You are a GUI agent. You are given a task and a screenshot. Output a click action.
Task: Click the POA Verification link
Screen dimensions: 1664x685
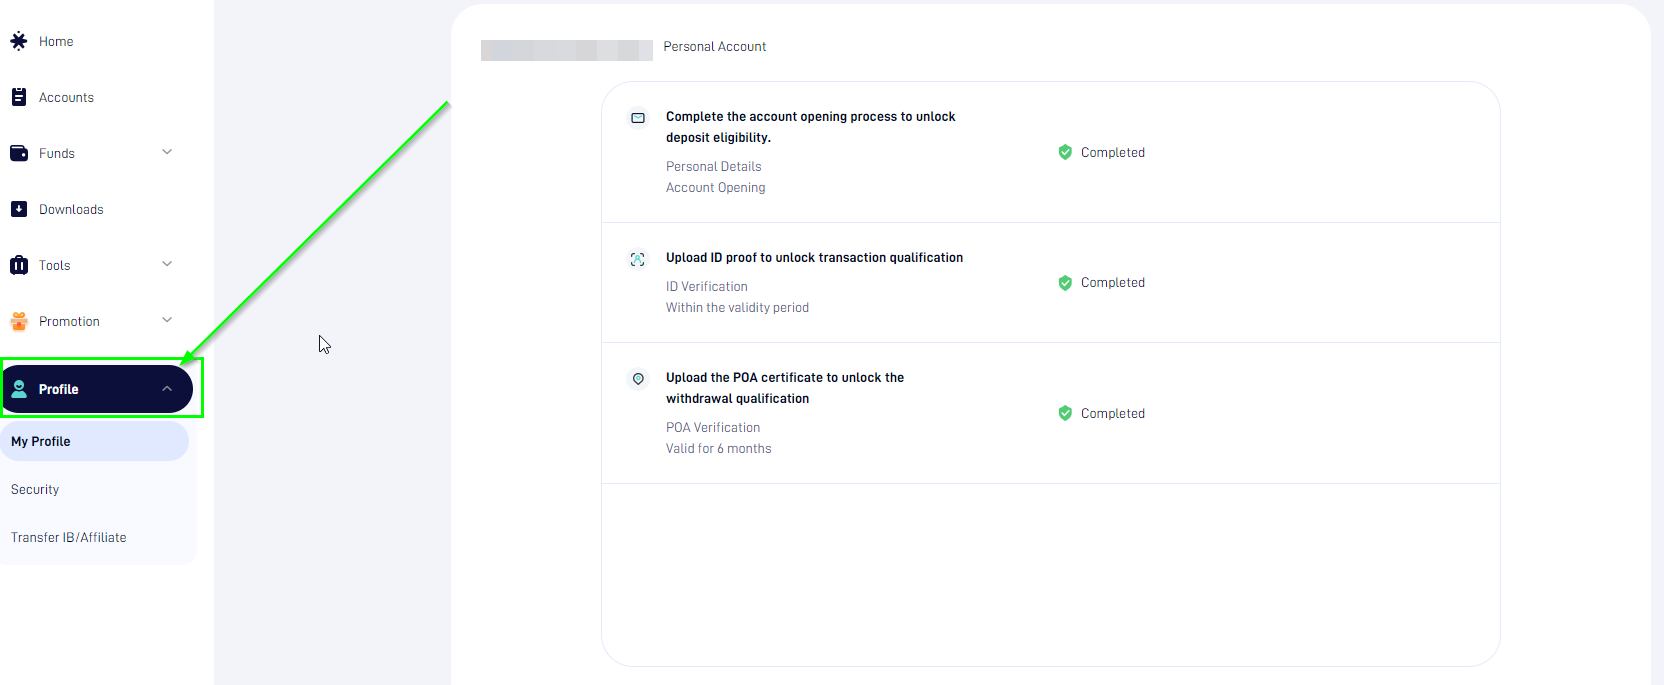712,427
